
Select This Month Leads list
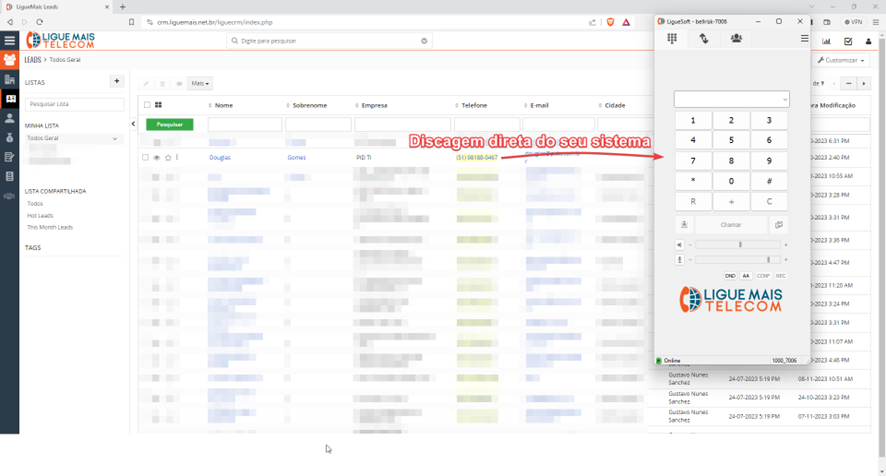(x=50, y=227)
